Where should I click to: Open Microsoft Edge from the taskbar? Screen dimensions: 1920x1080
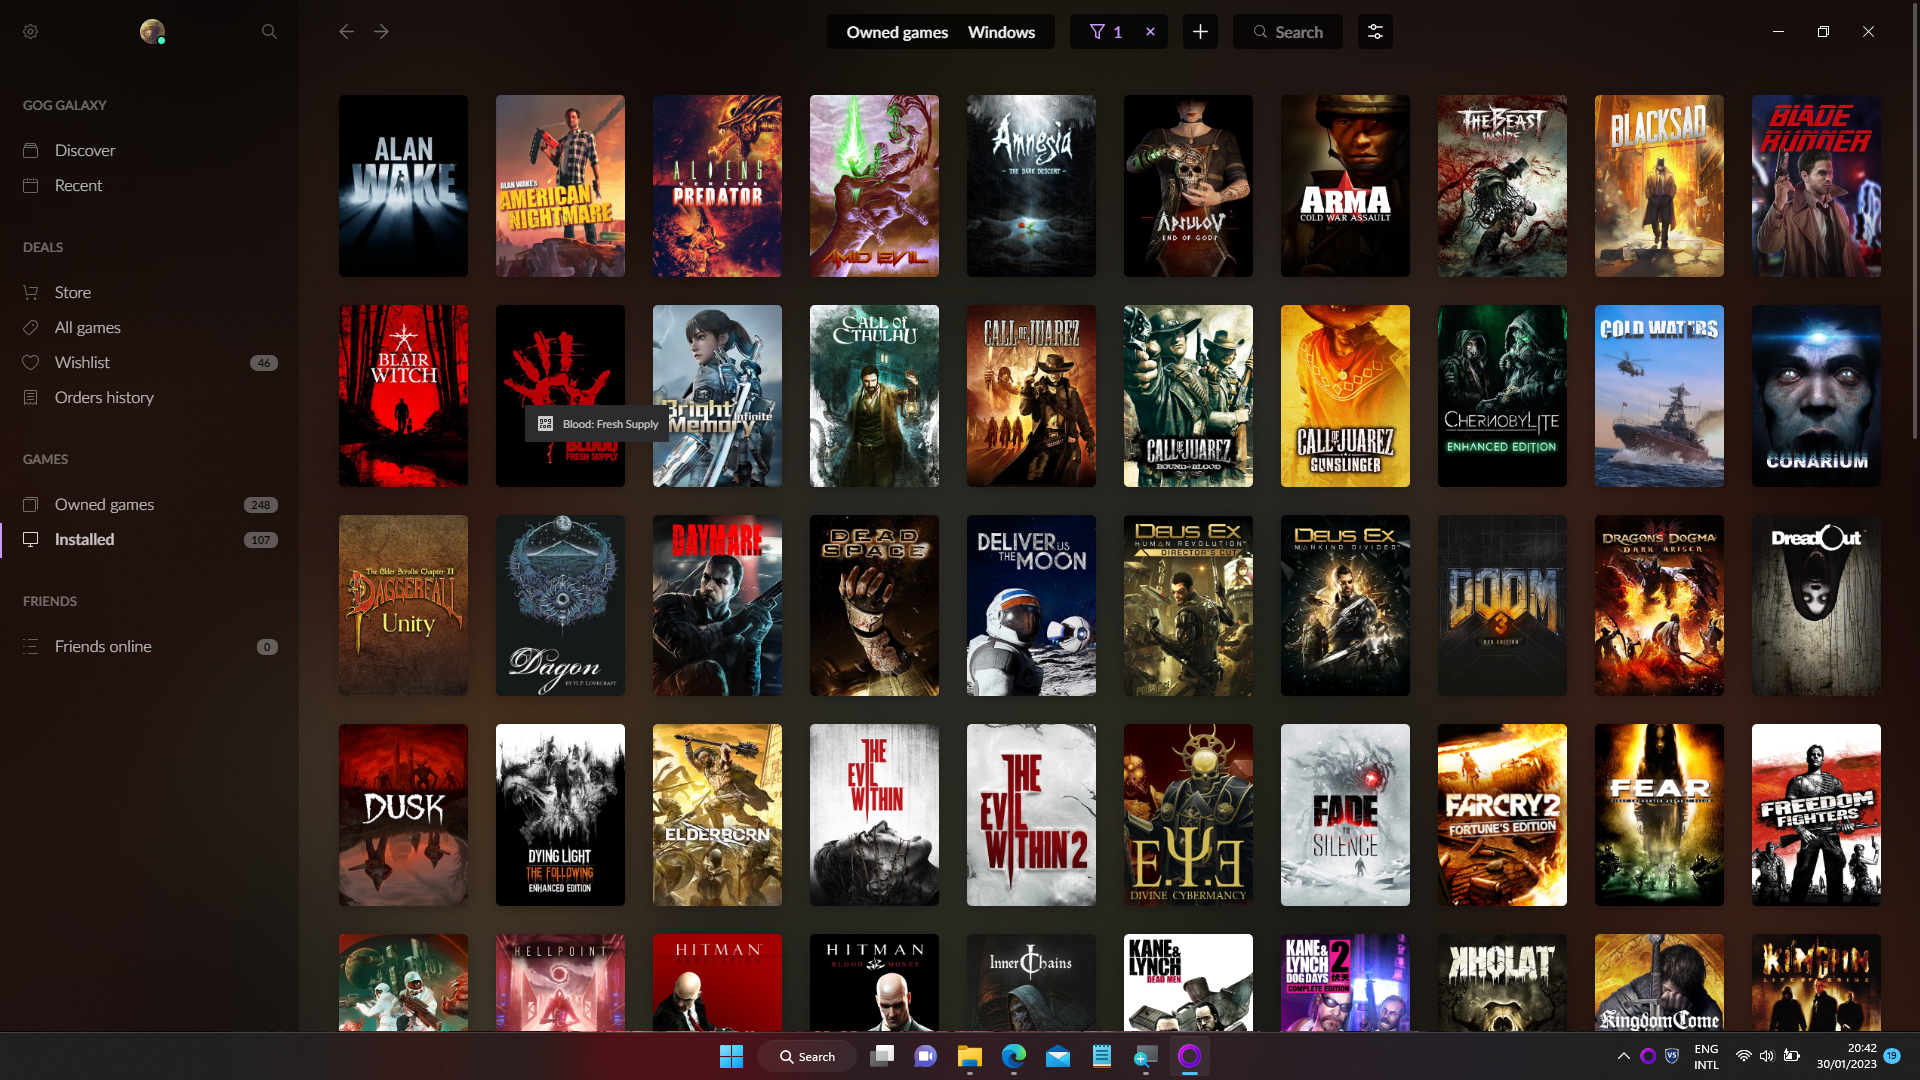click(x=1014, y=1056)
